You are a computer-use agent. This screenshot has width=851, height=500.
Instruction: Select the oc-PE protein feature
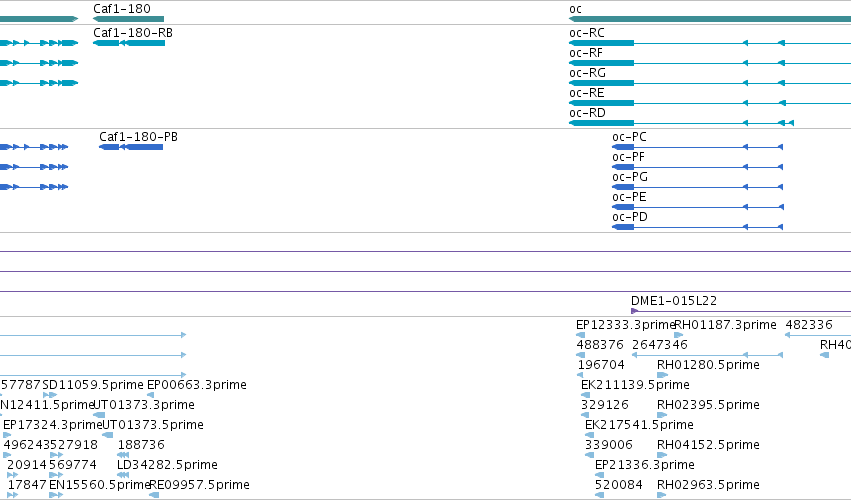[x=697, y=207]
